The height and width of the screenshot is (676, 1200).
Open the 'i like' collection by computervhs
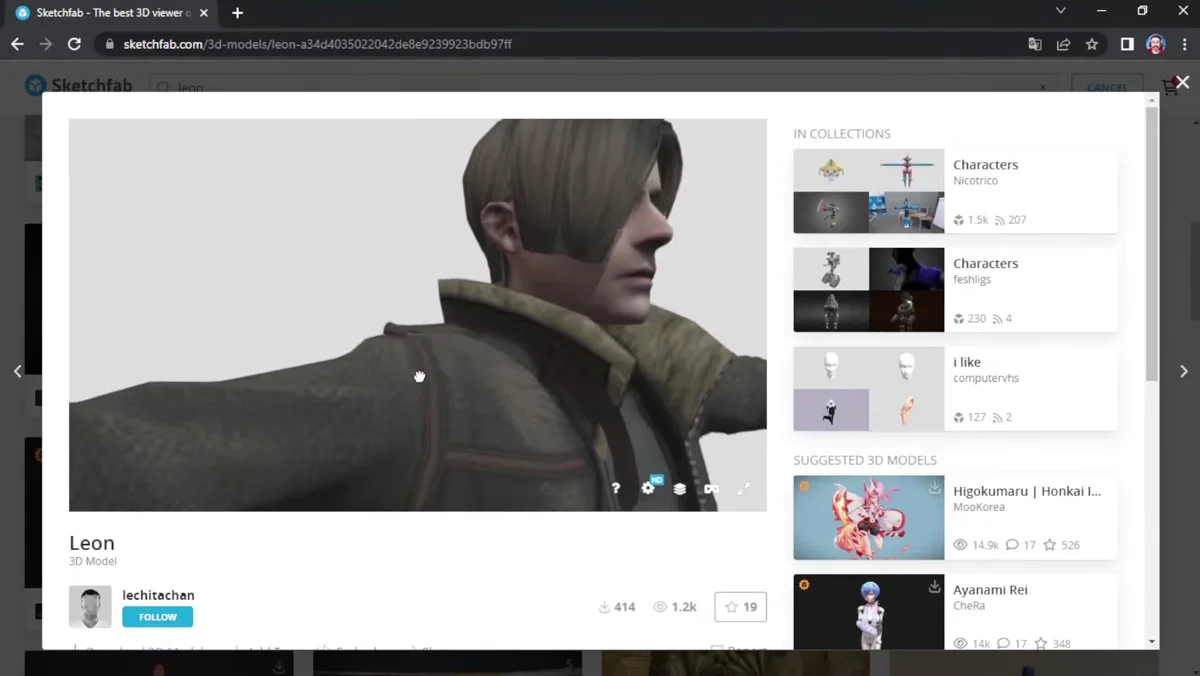[967, 363]
